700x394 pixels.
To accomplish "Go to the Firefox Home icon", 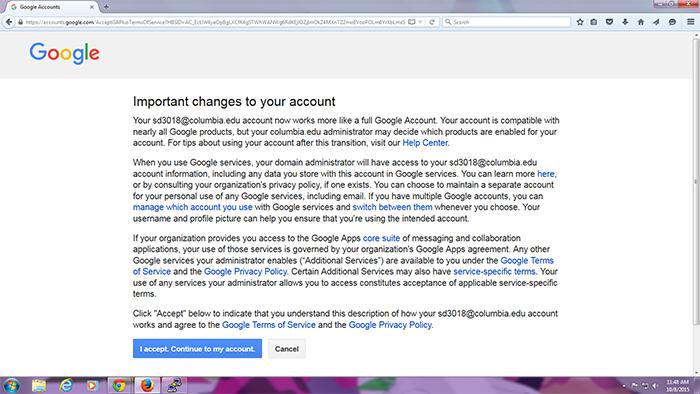I will 641,22.
